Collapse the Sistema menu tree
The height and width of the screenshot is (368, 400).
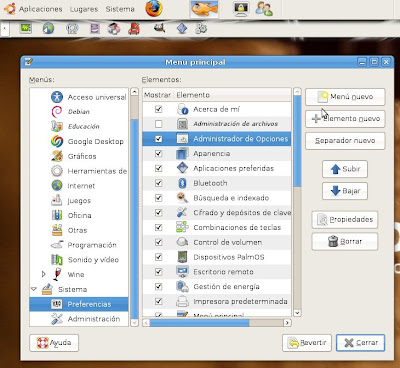[34, 289]
